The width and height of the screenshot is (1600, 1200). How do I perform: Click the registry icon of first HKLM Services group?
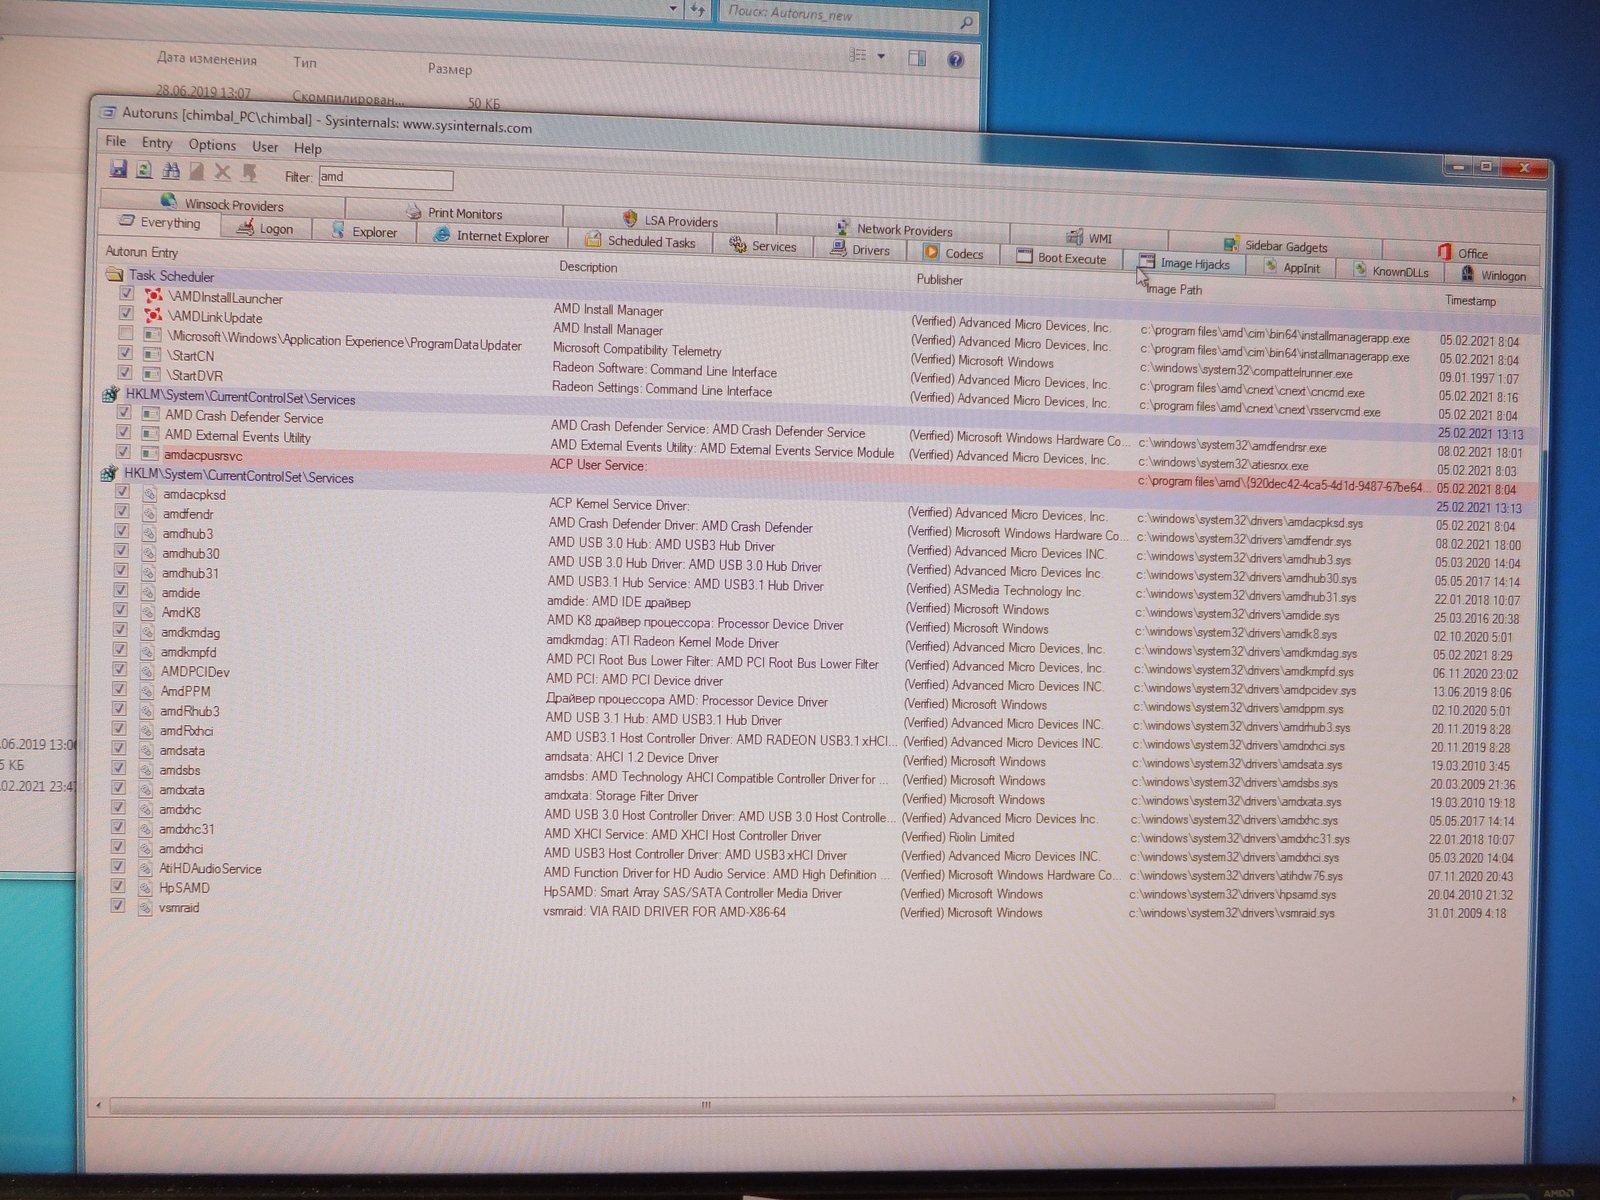click(112, 394)
